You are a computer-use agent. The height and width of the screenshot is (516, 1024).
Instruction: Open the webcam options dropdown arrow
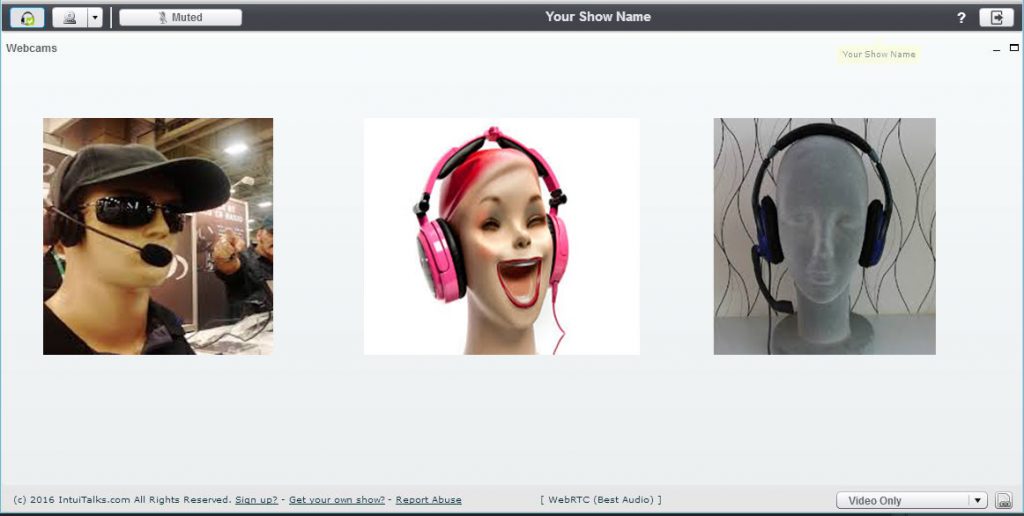[95, 18]
